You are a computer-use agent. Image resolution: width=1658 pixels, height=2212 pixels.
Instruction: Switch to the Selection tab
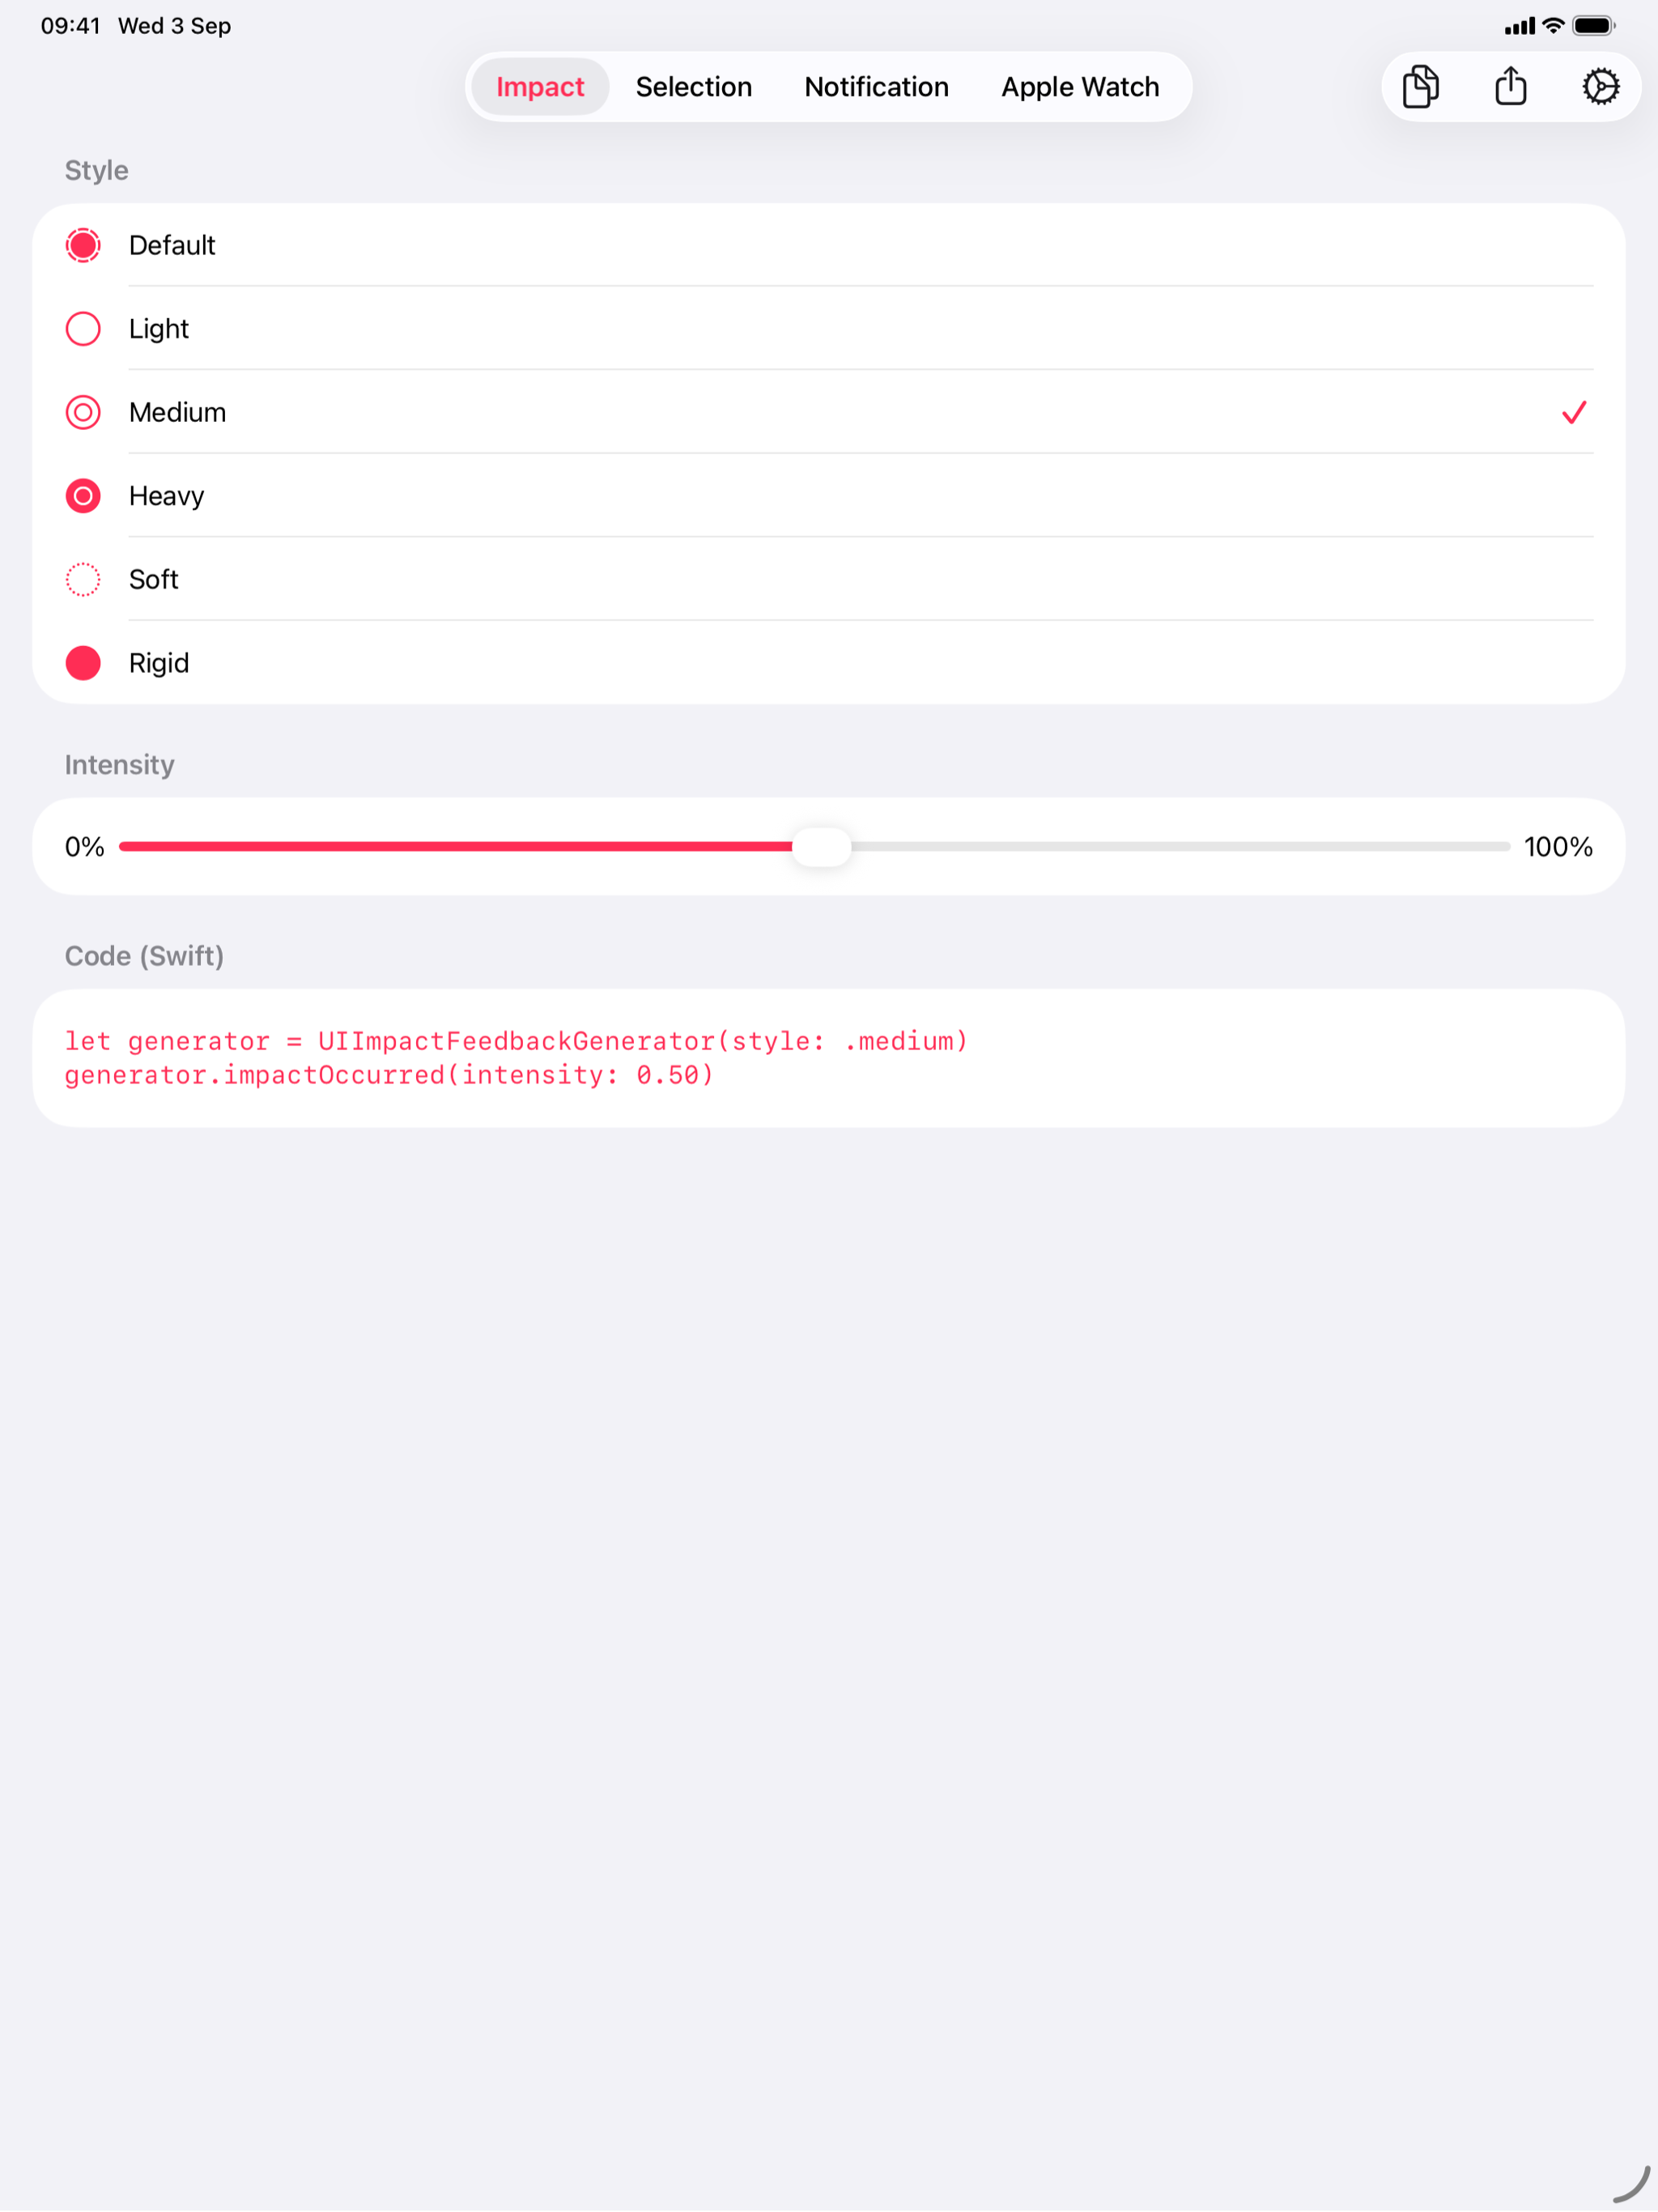click(693, 87)
